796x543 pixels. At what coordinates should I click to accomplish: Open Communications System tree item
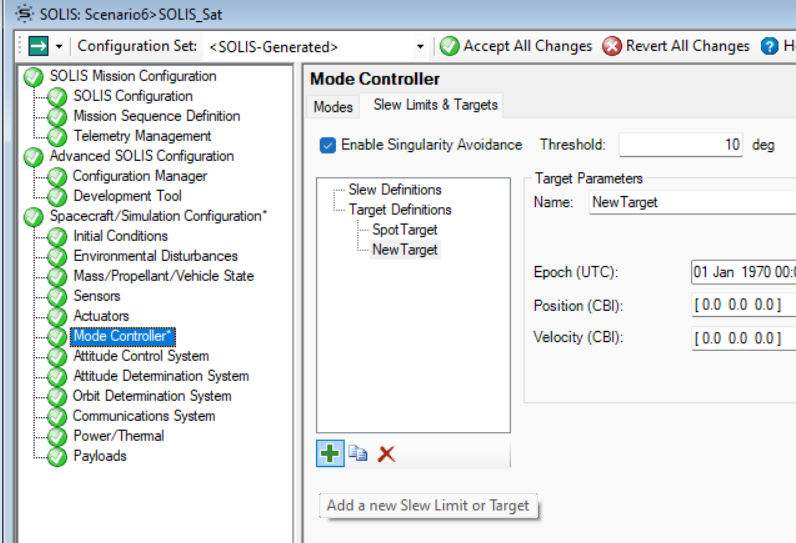point(144,416)
